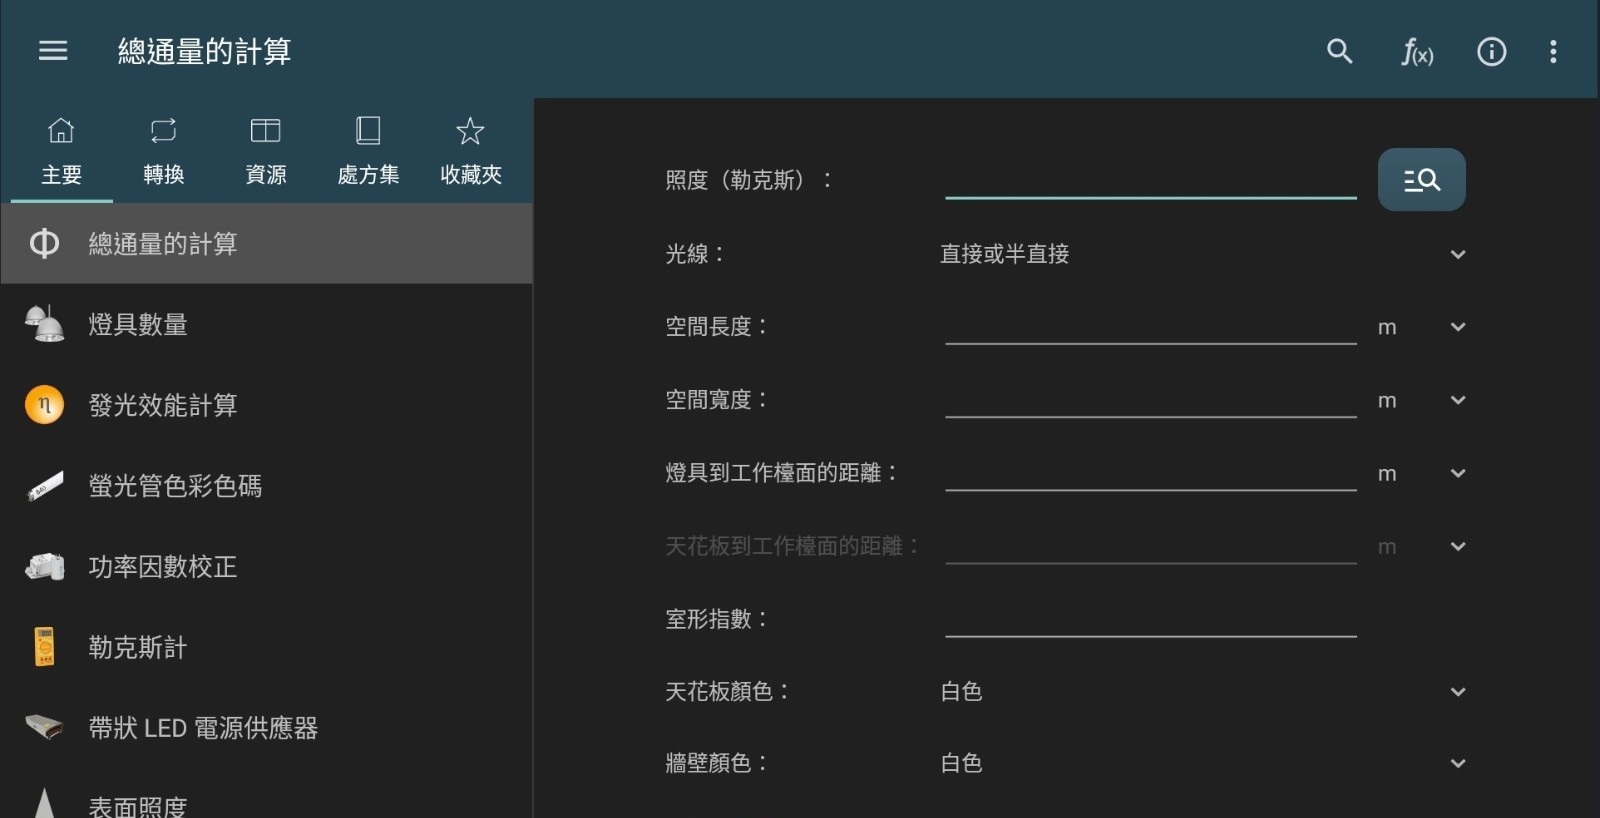Click the 照度 illuminance input field
Viewport: 1600px width, 818px height.
[1150, 180]
